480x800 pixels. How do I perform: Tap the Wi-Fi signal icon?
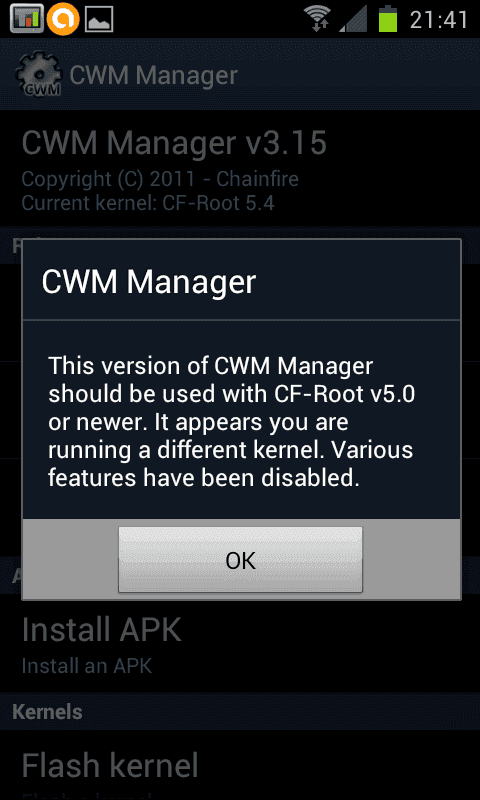[x=317, y=19]
